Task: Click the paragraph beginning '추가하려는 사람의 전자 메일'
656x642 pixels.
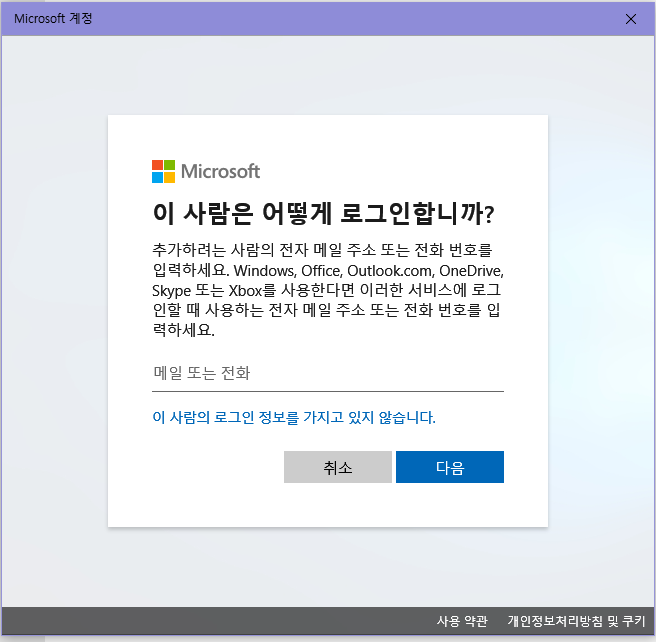Action: (328, 290)
